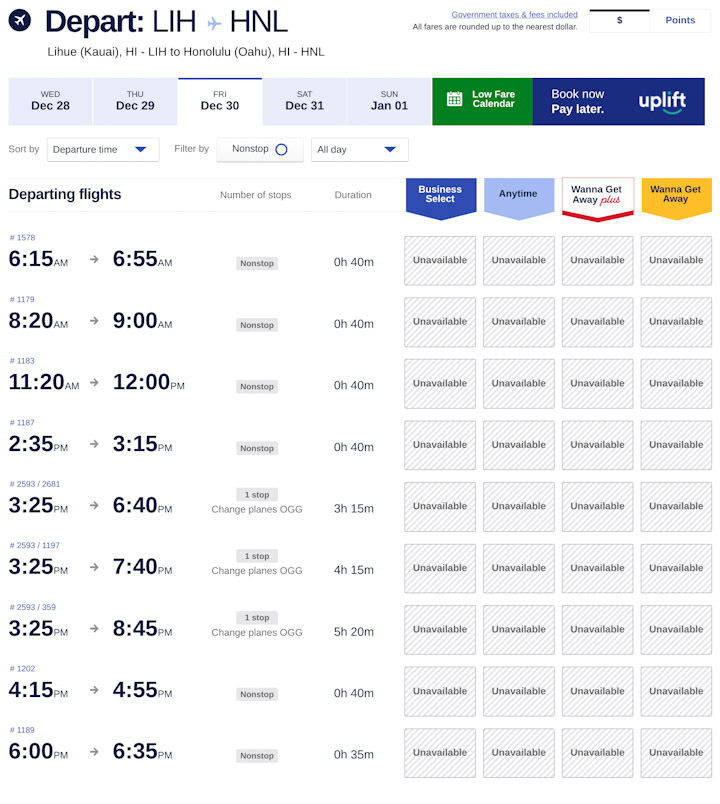720x804 pixels.
Task: Select the THU Dec 29 date tab
Action: click(135, 102)
